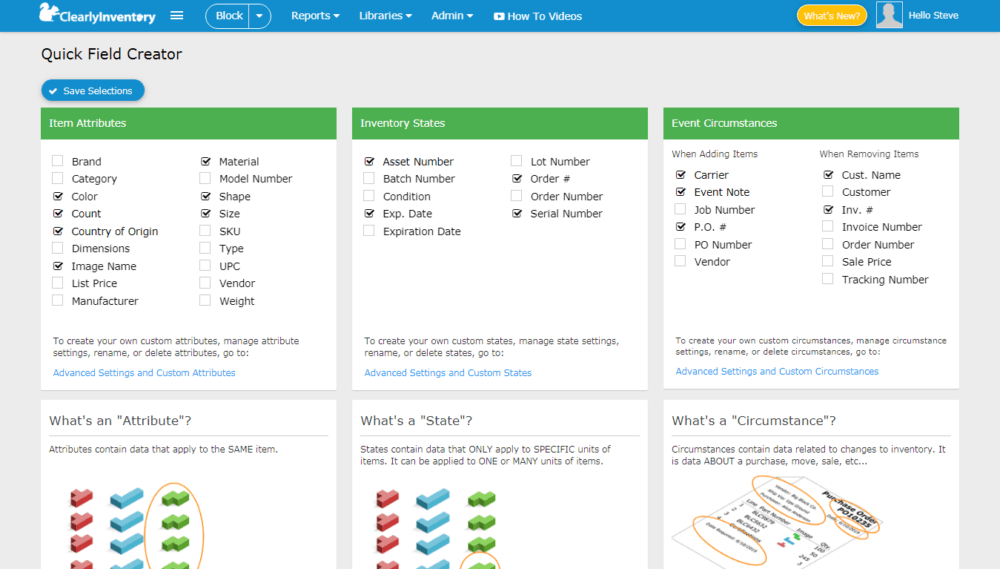Check the Sale Price checkbox

tap(828, 261)
